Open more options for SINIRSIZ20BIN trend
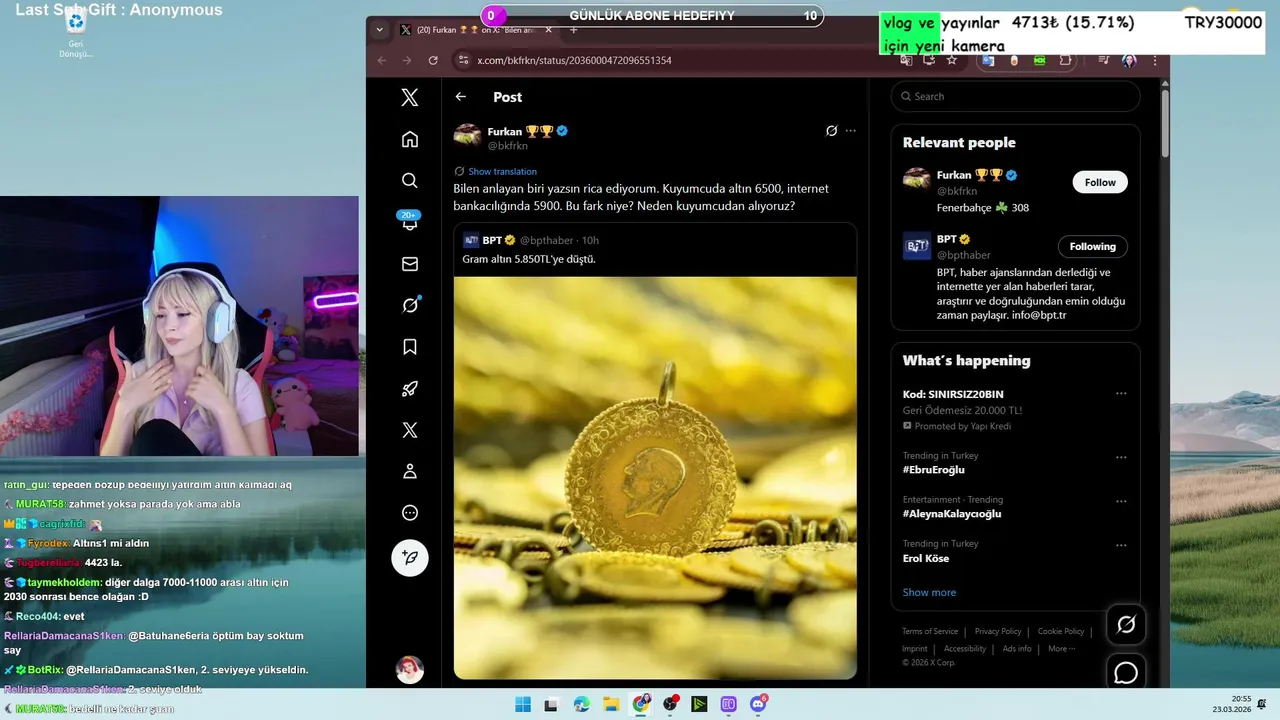This screenshot has height=720, width=1280. coord(1121,394)
